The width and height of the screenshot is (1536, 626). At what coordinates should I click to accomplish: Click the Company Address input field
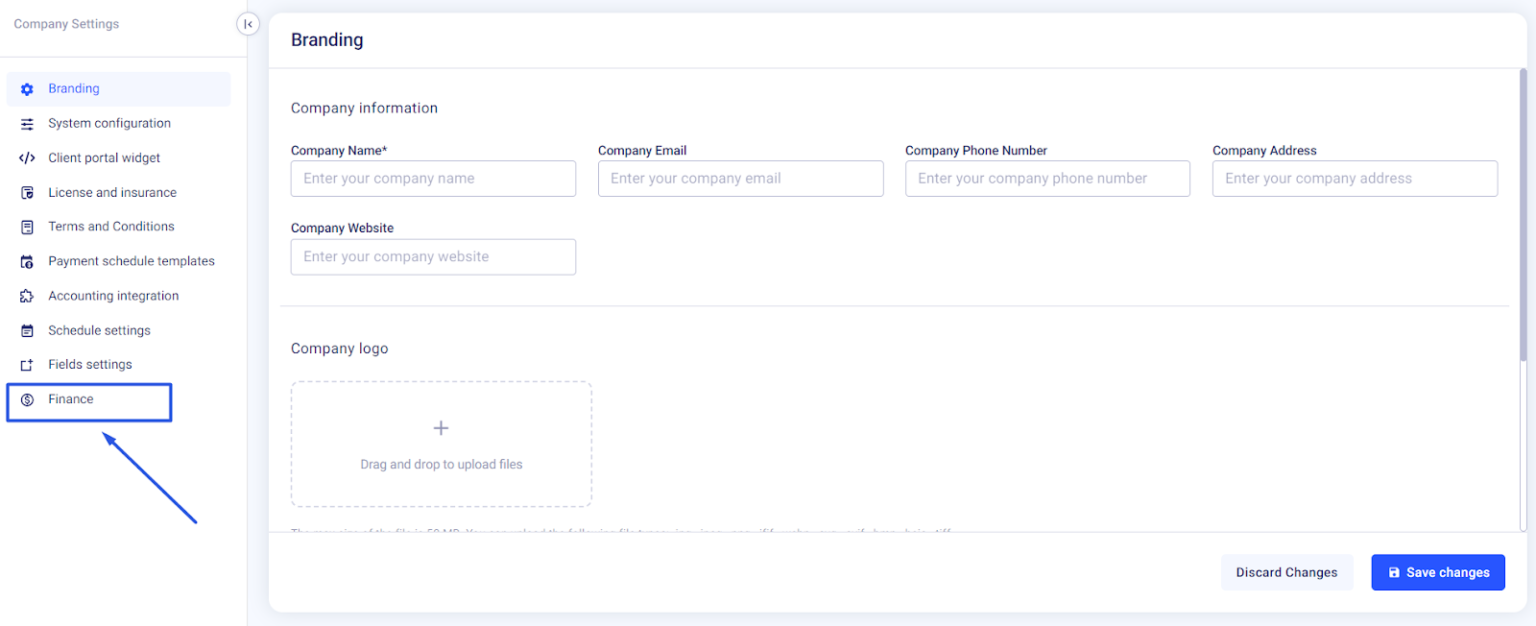click(1354, 179)
